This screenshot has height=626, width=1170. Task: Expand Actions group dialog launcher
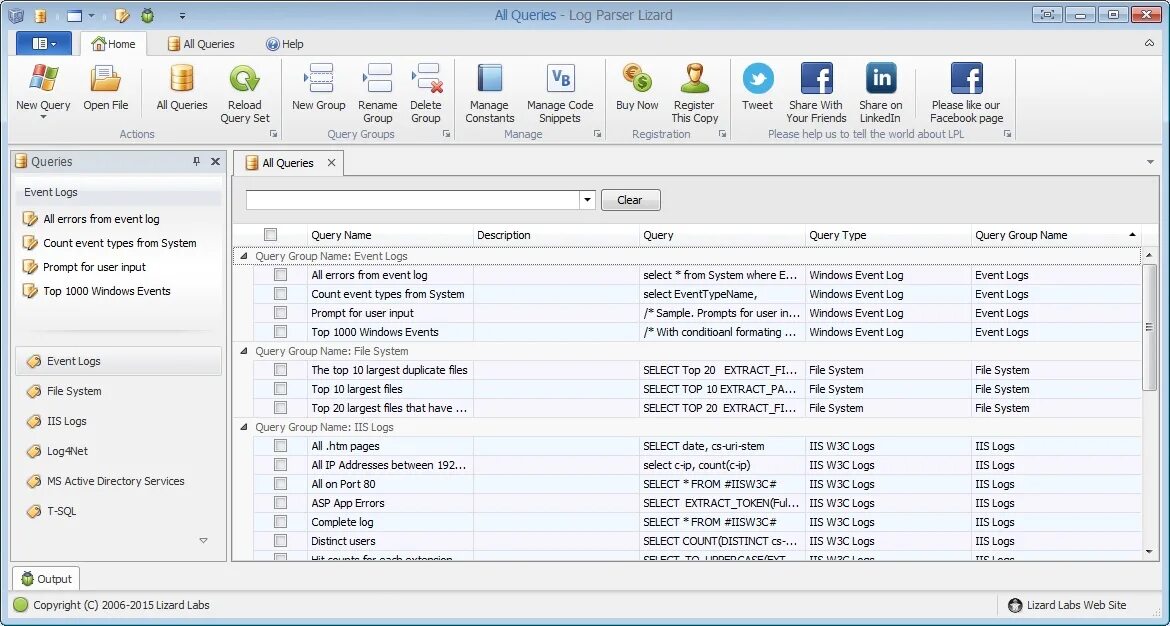pos(273,134)
